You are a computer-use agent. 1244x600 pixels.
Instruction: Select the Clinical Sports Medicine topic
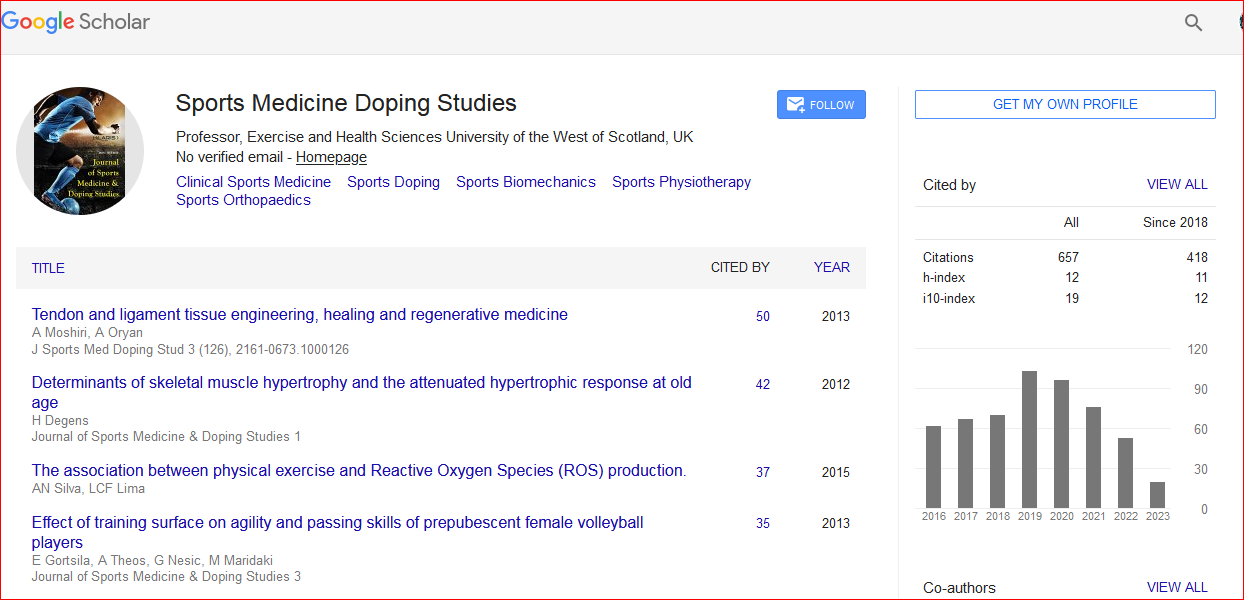(253, 182)
